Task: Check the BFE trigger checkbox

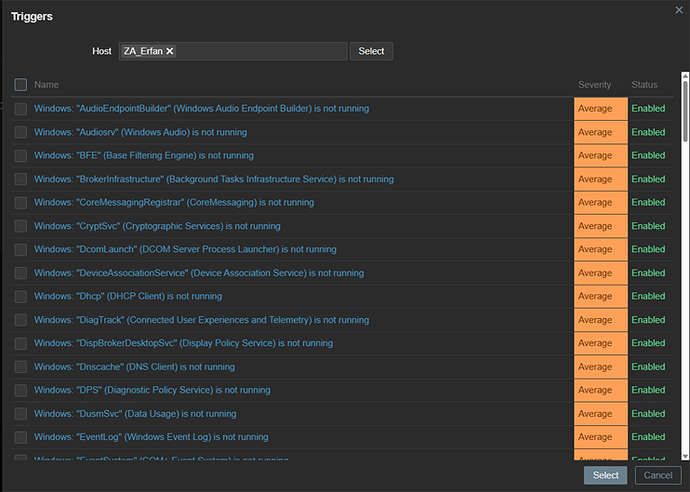Action: (x=21, y=155)
